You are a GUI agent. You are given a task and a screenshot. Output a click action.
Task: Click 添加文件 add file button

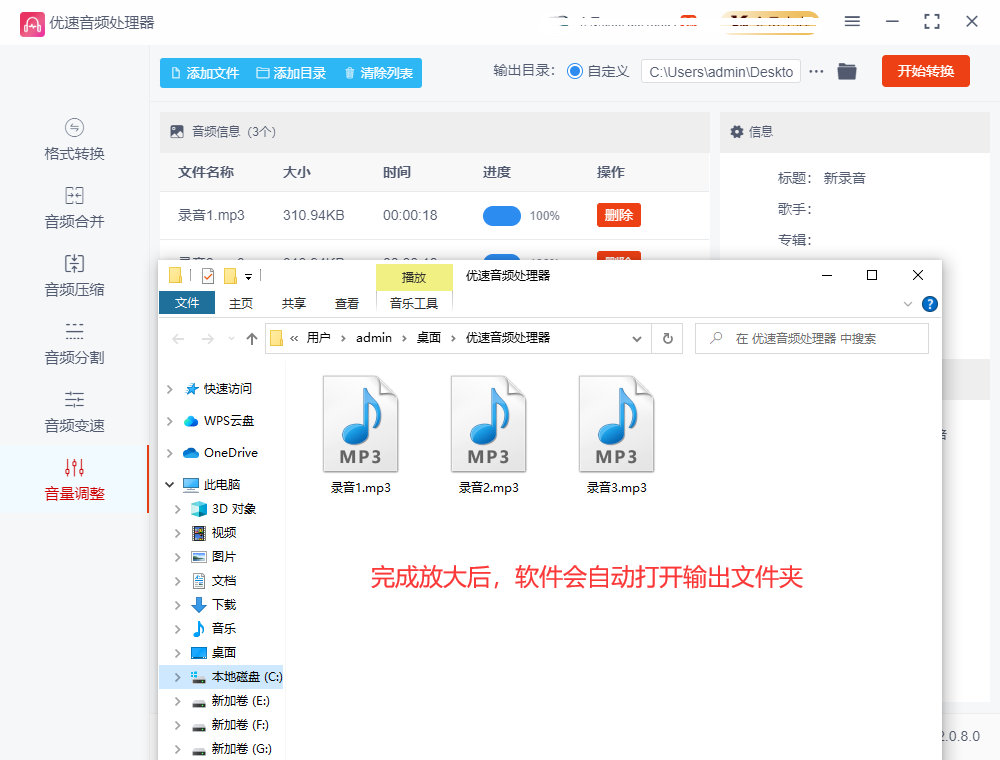tap(205, 73)
